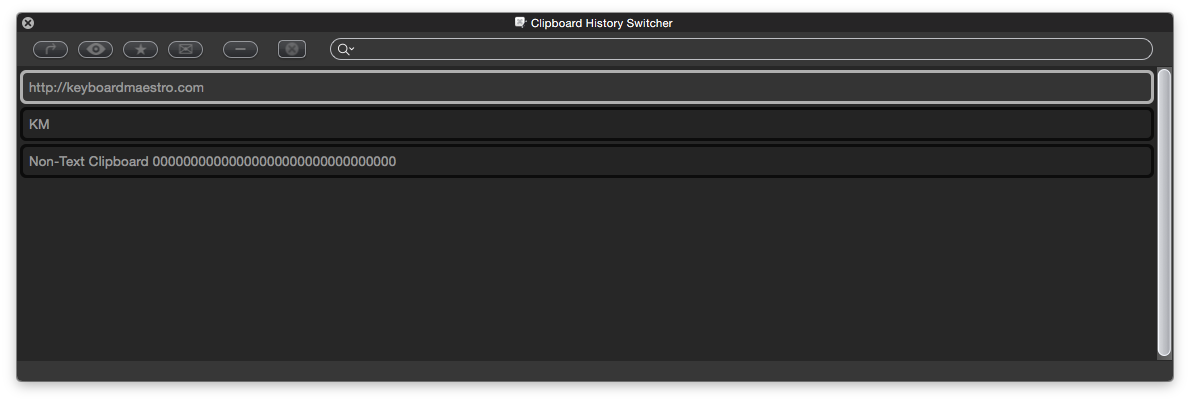Image resolution: width=1190 pixels, height=402 pixels.
Task: Click the zeros in the Non-Text Clipboard row
Action: point(274,162)
